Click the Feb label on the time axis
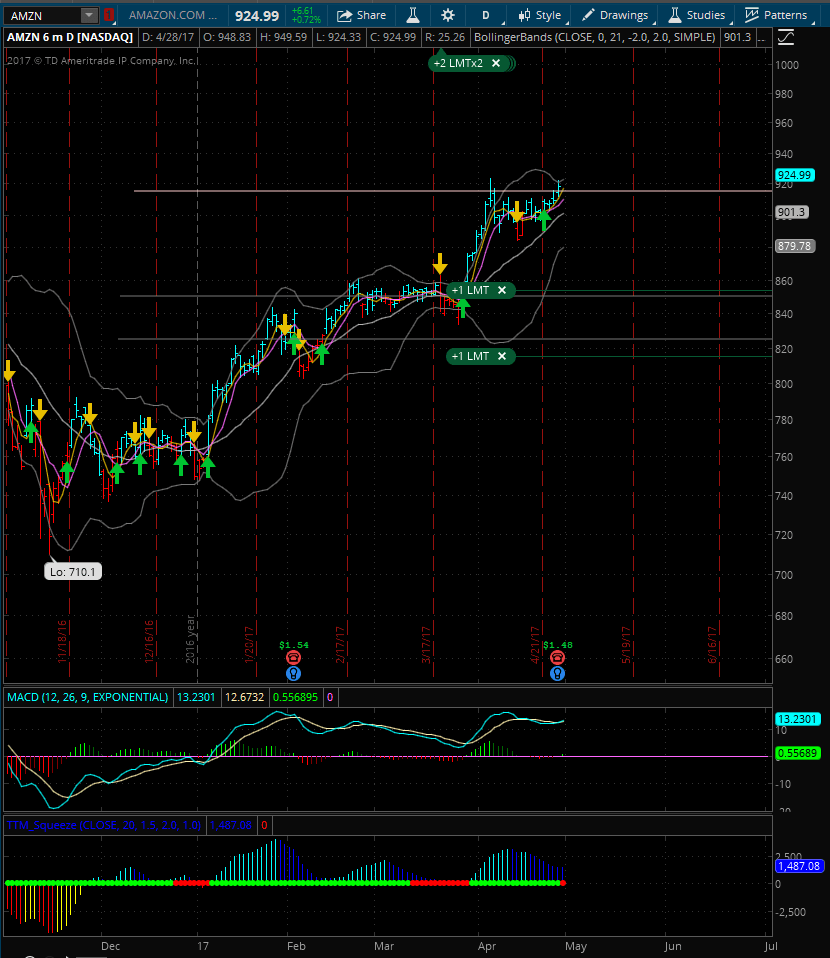Screen dimensions: 830x958 296,946
